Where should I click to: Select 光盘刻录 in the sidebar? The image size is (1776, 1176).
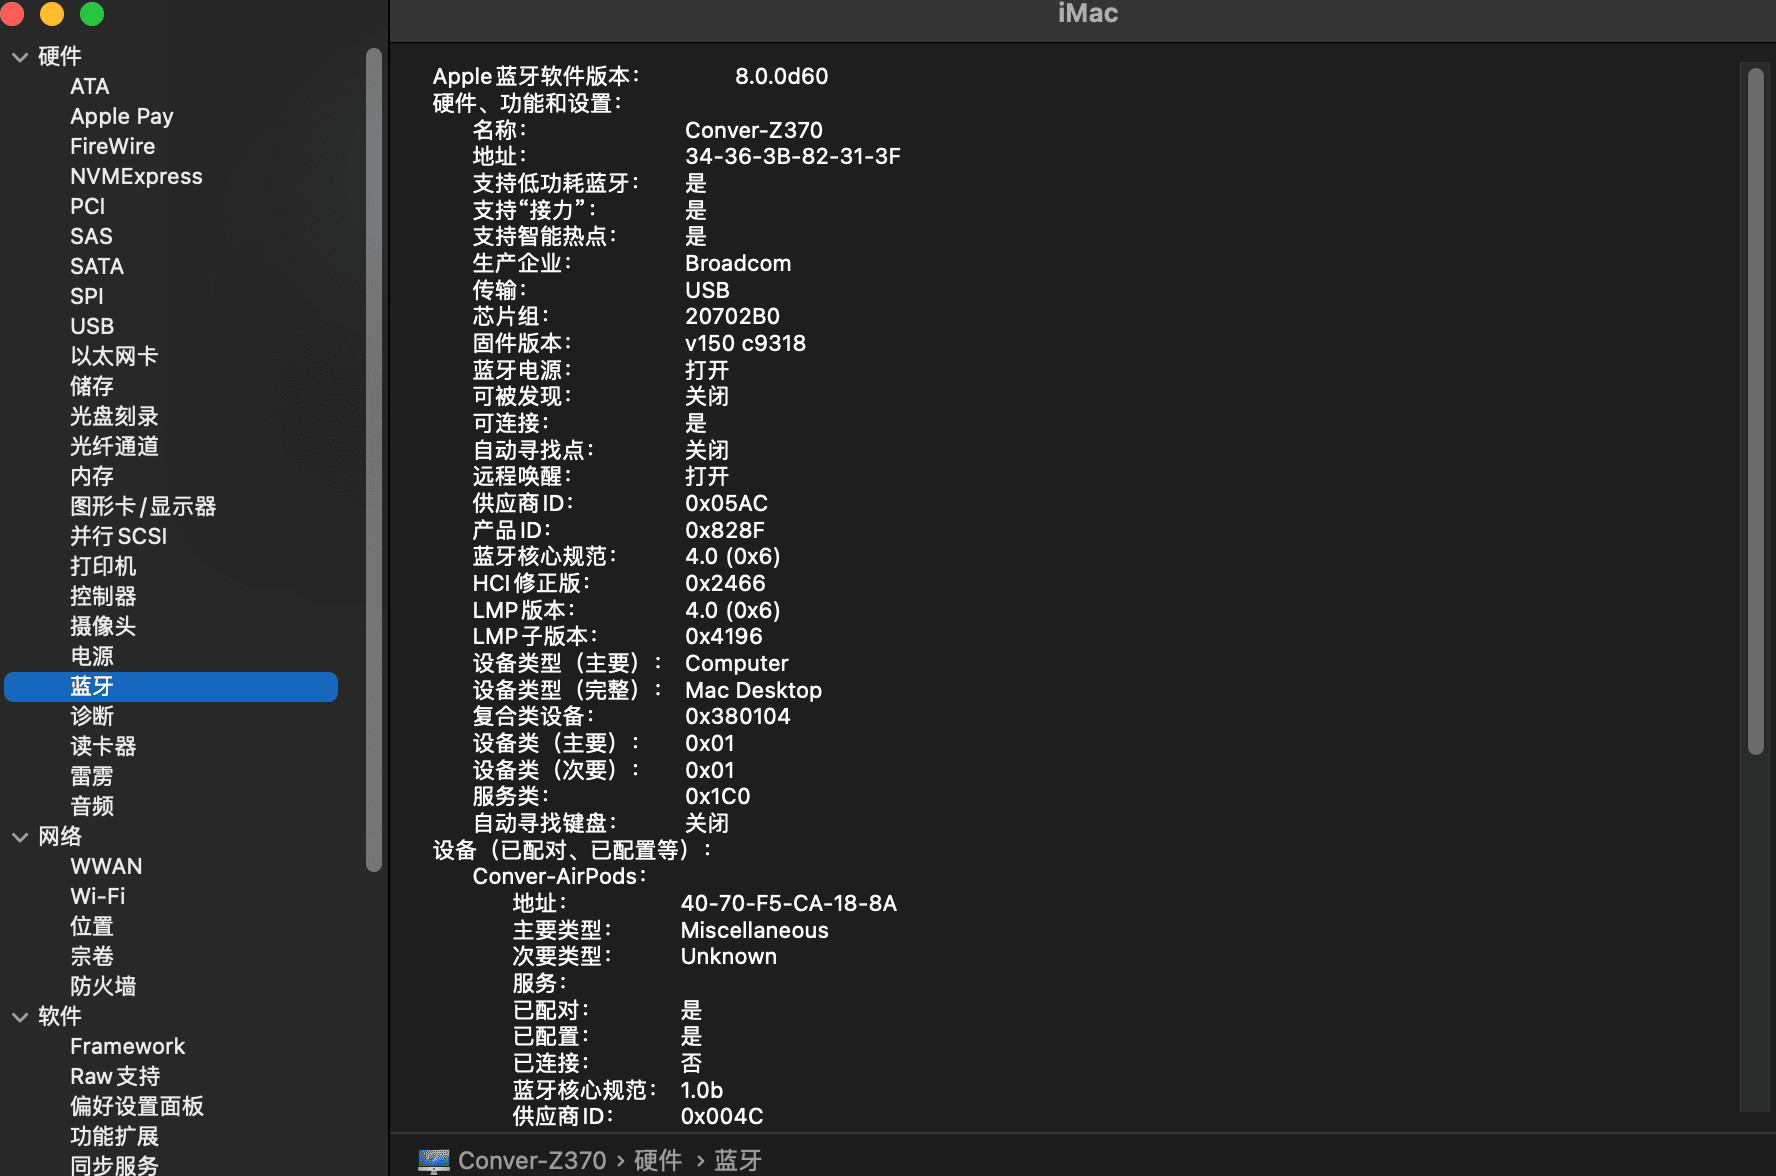[114, 417]
